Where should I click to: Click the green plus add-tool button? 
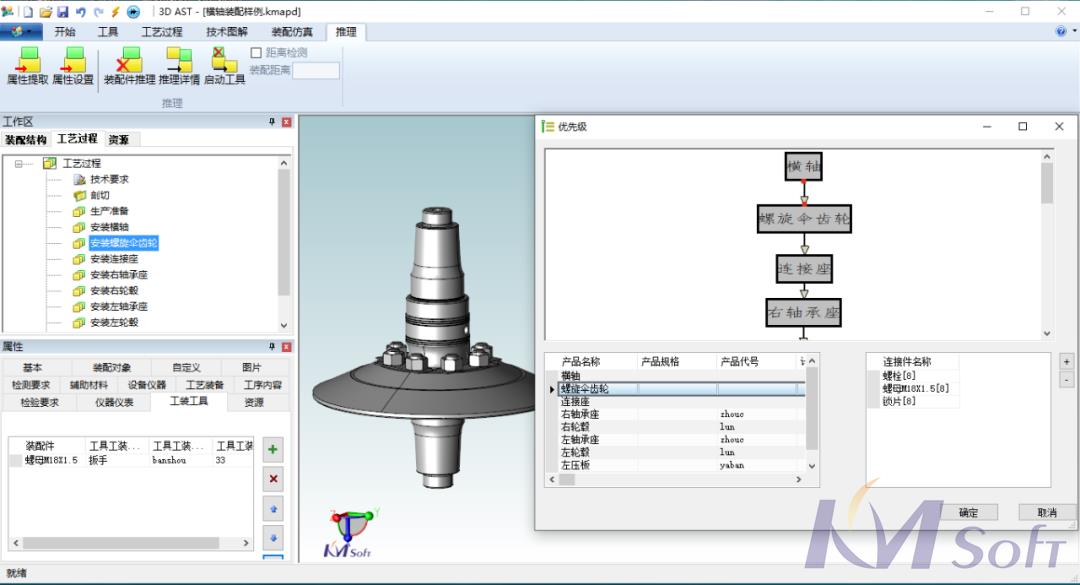pos(273,450)
